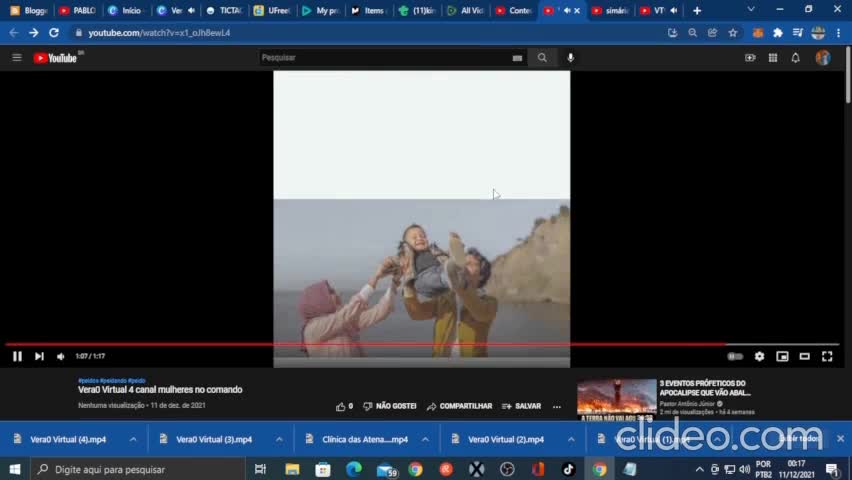Open the Windows Start menu
The height and width of the screenshot is (480, 852).
point(15,469)
